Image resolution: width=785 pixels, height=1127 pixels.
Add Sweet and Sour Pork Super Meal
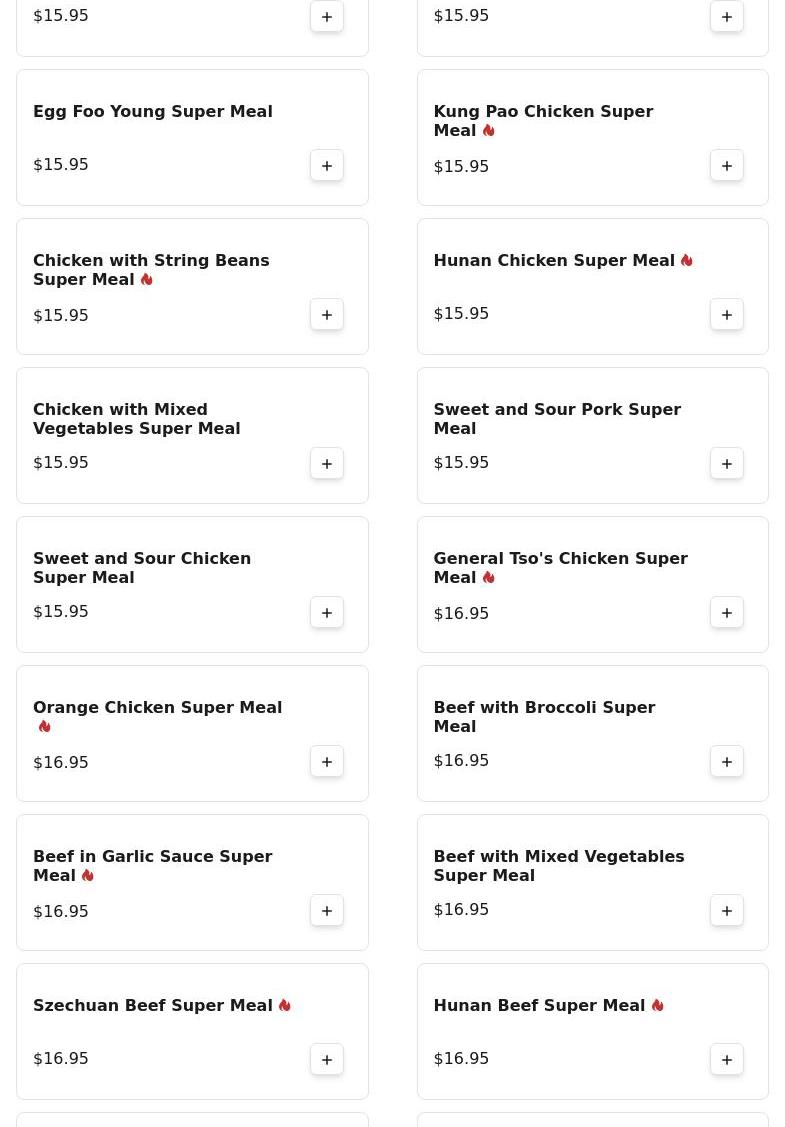tap(727, 463)
